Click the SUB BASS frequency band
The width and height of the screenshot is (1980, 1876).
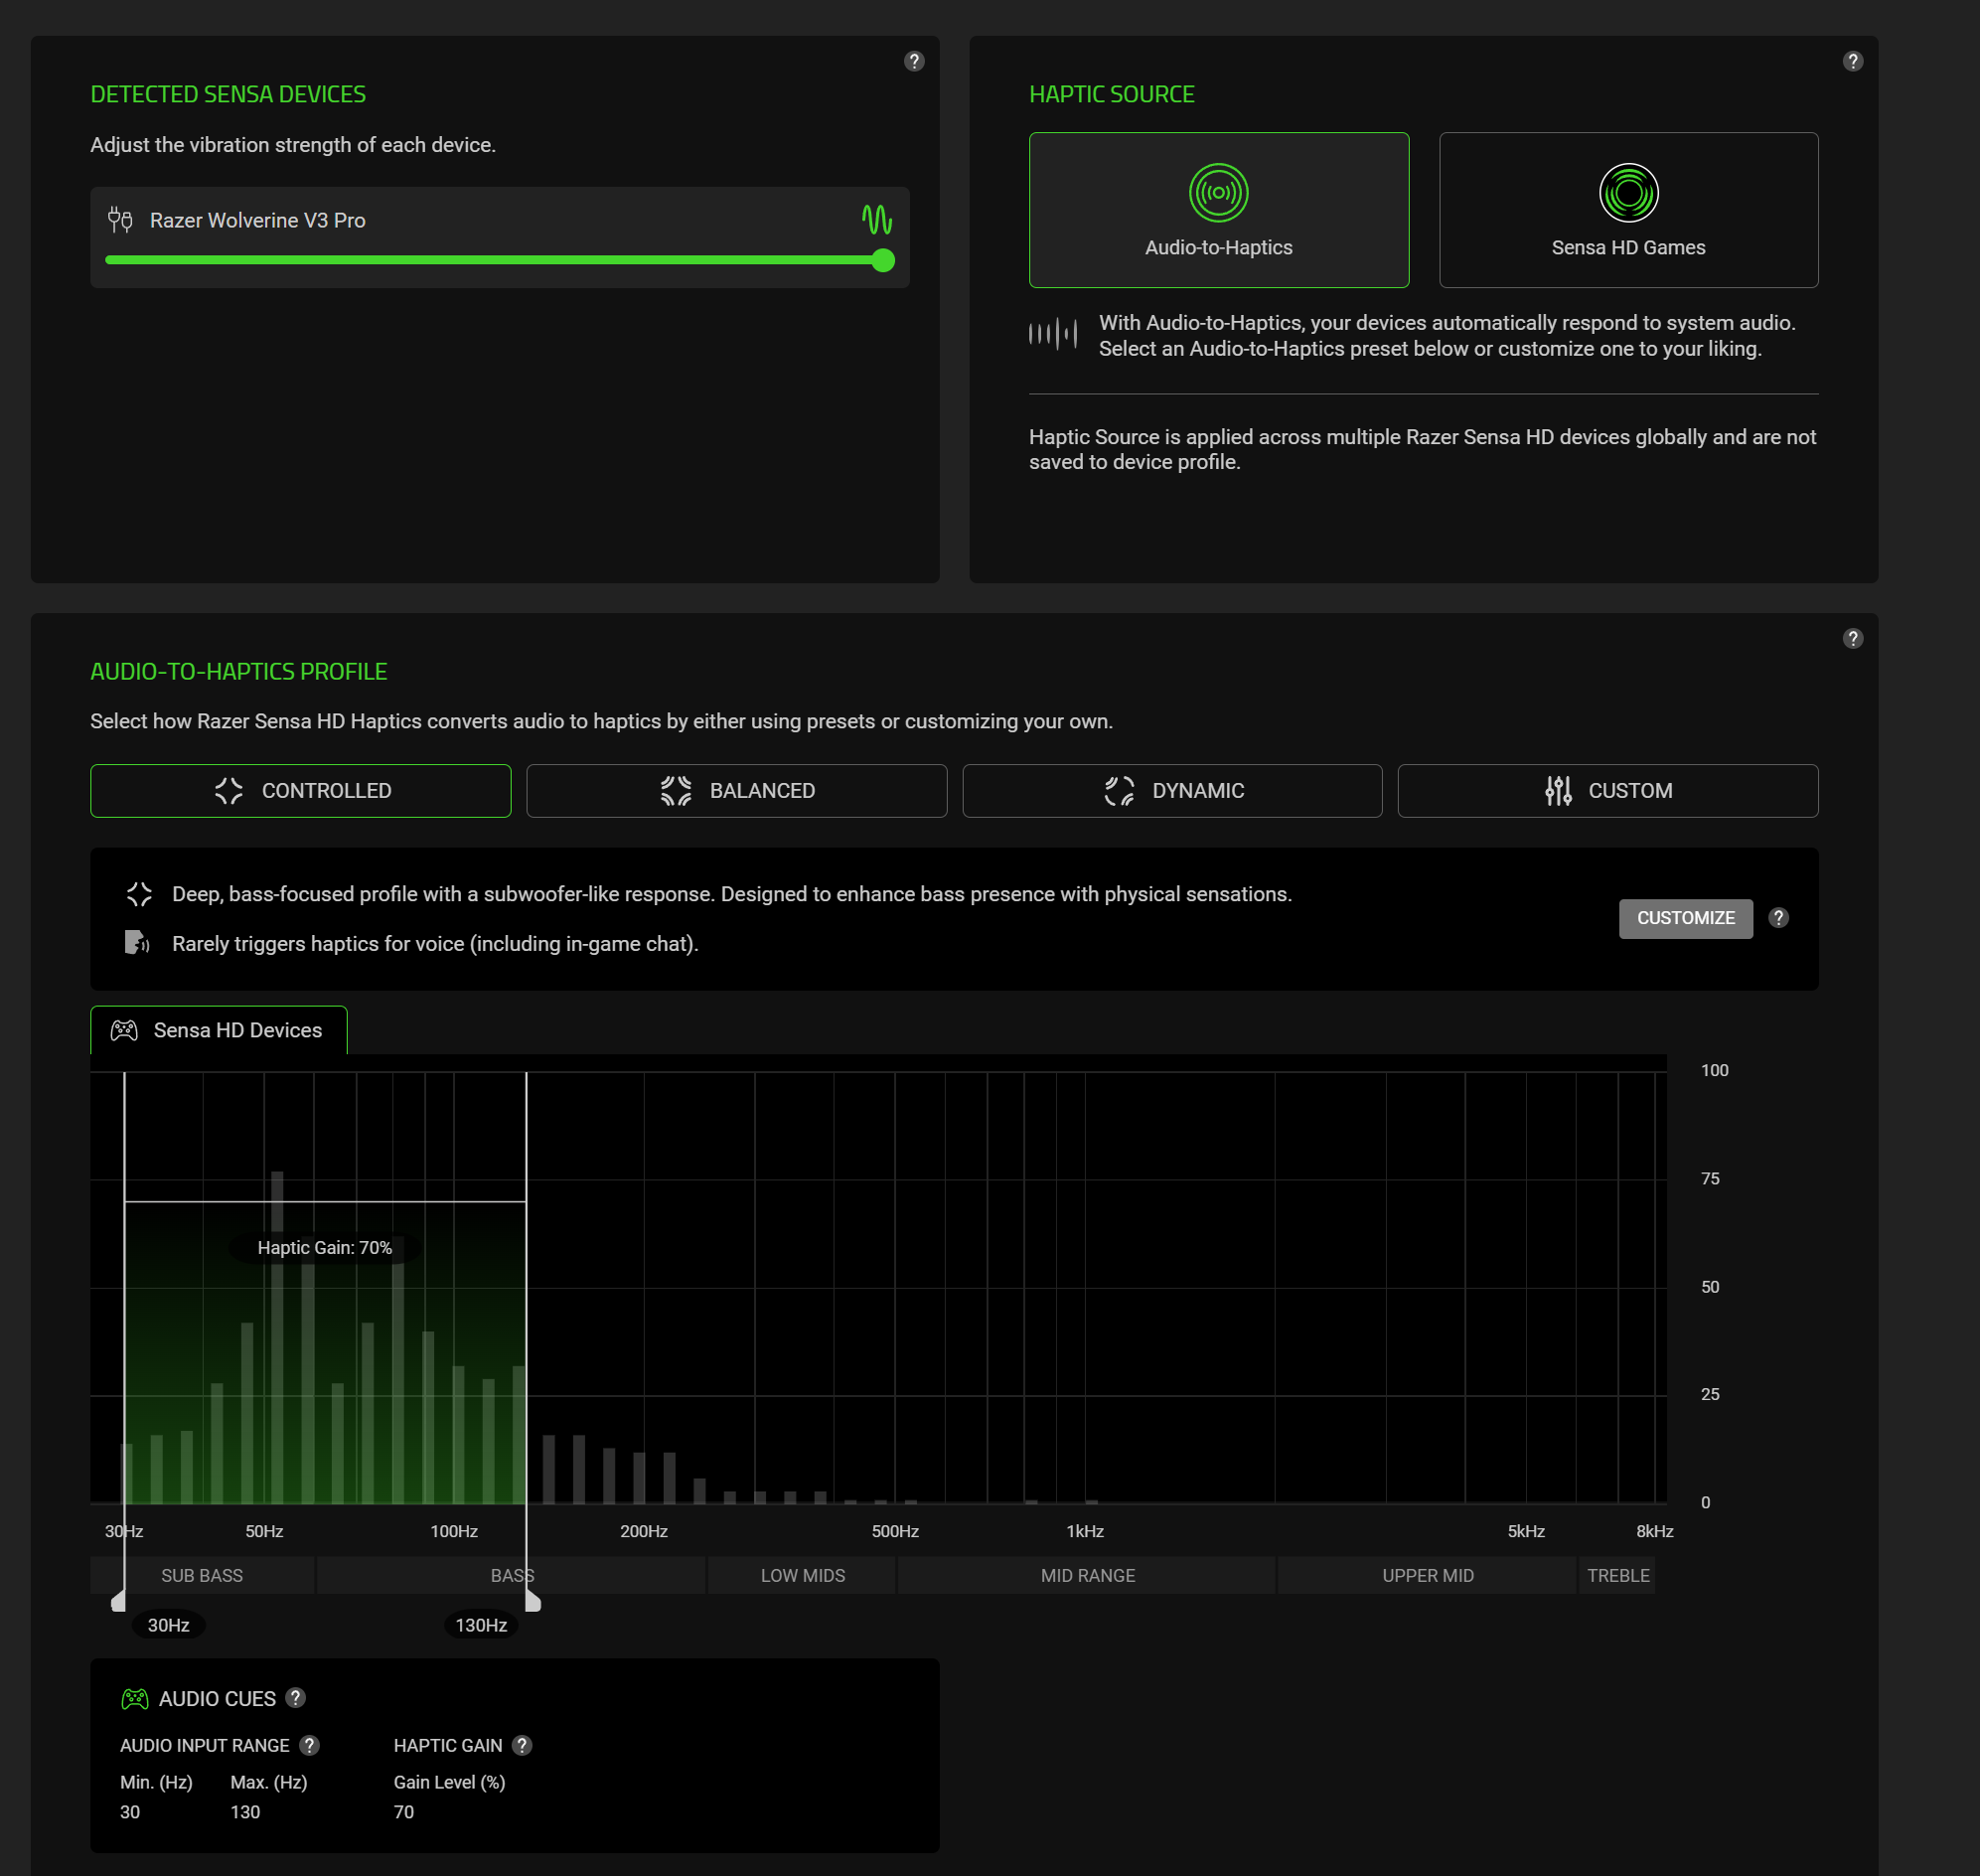click(202, 1575)
